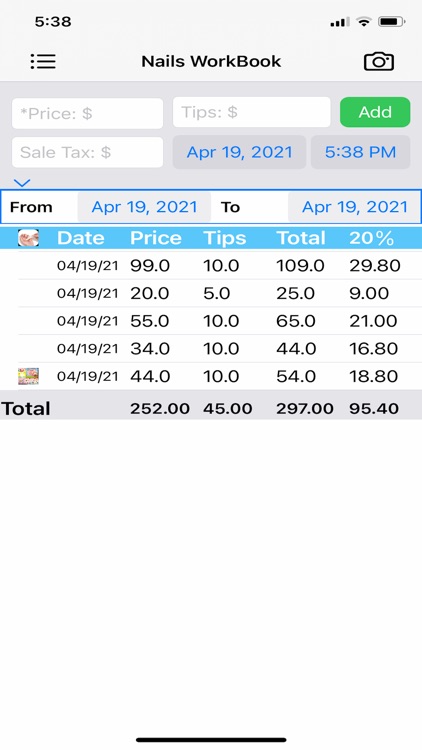422x750 pixels.
Task: Tap the battery status icon
Action: [392, 22]
